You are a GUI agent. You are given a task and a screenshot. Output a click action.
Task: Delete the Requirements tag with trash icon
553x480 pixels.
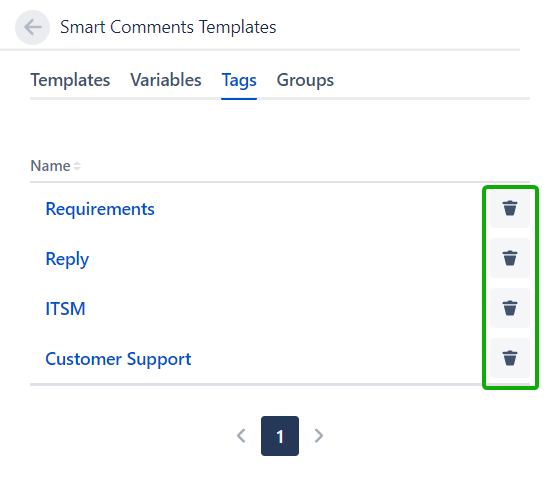coord(510,208)
